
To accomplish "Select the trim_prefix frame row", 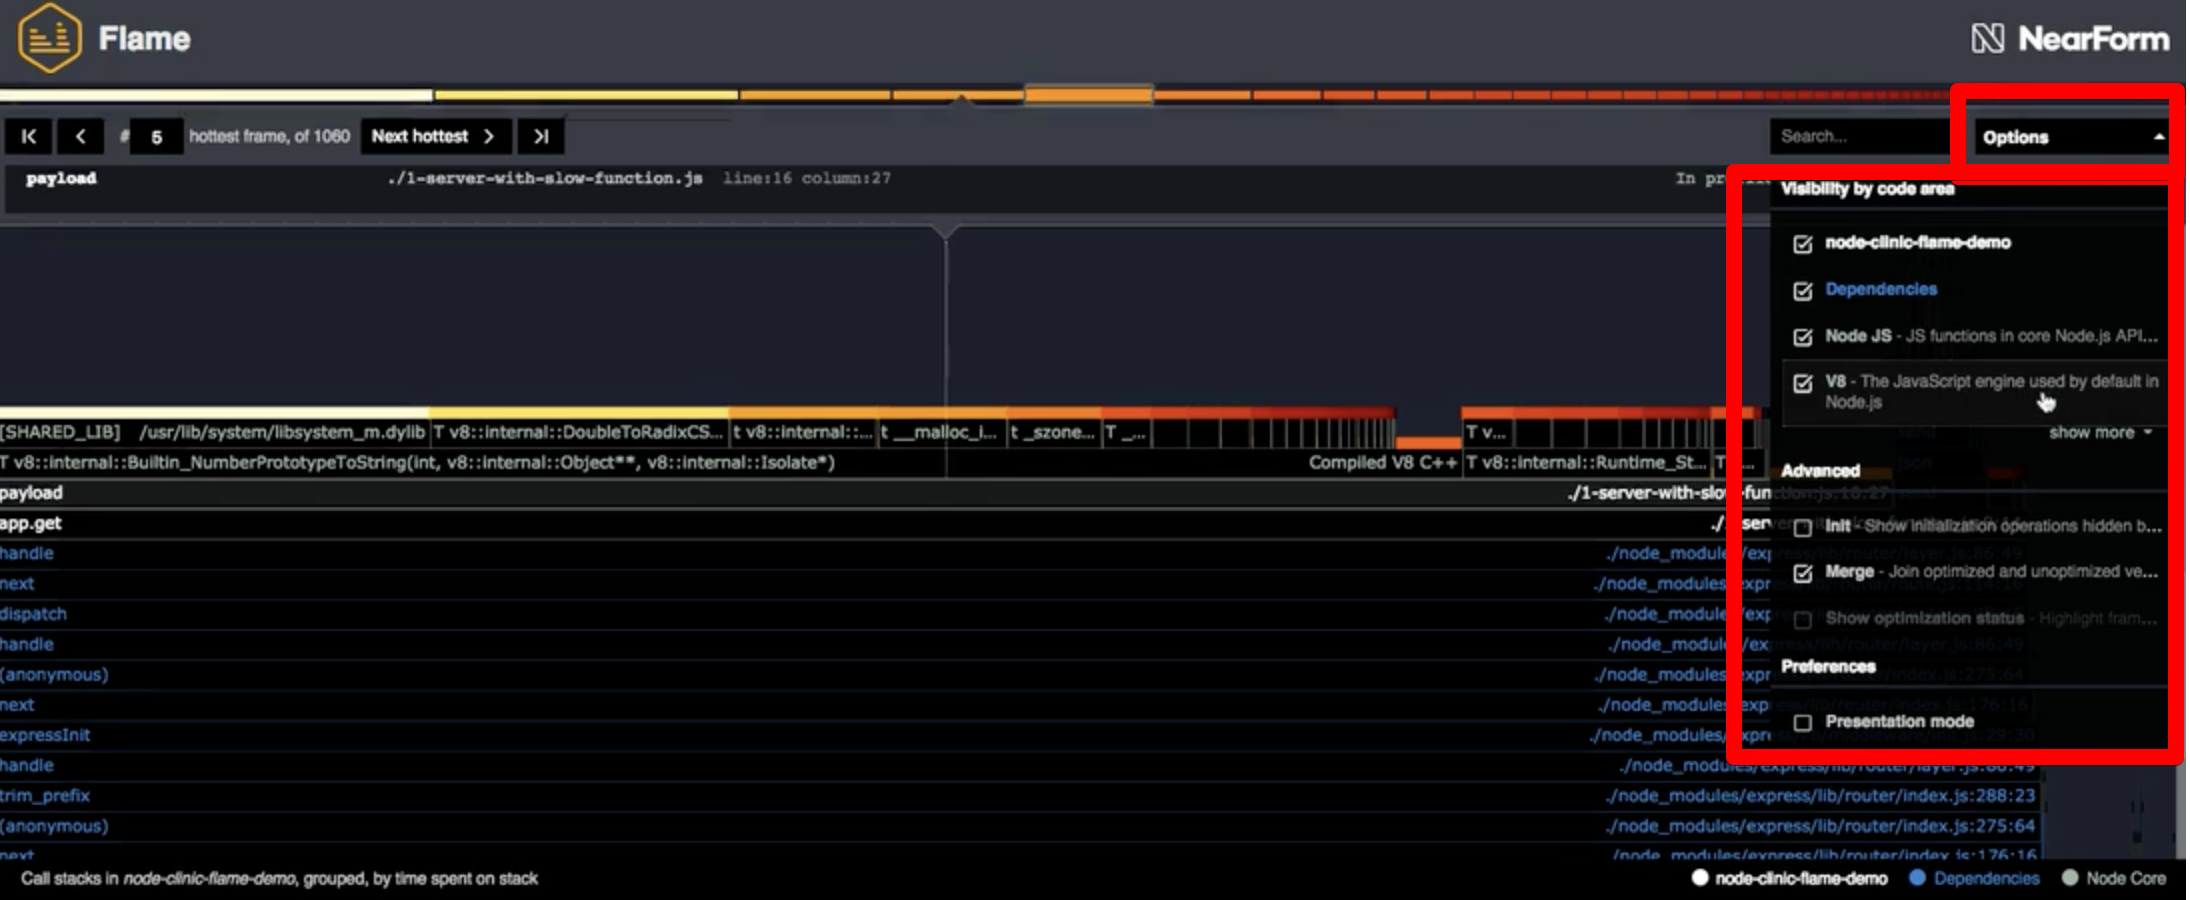I will 1018,796.
